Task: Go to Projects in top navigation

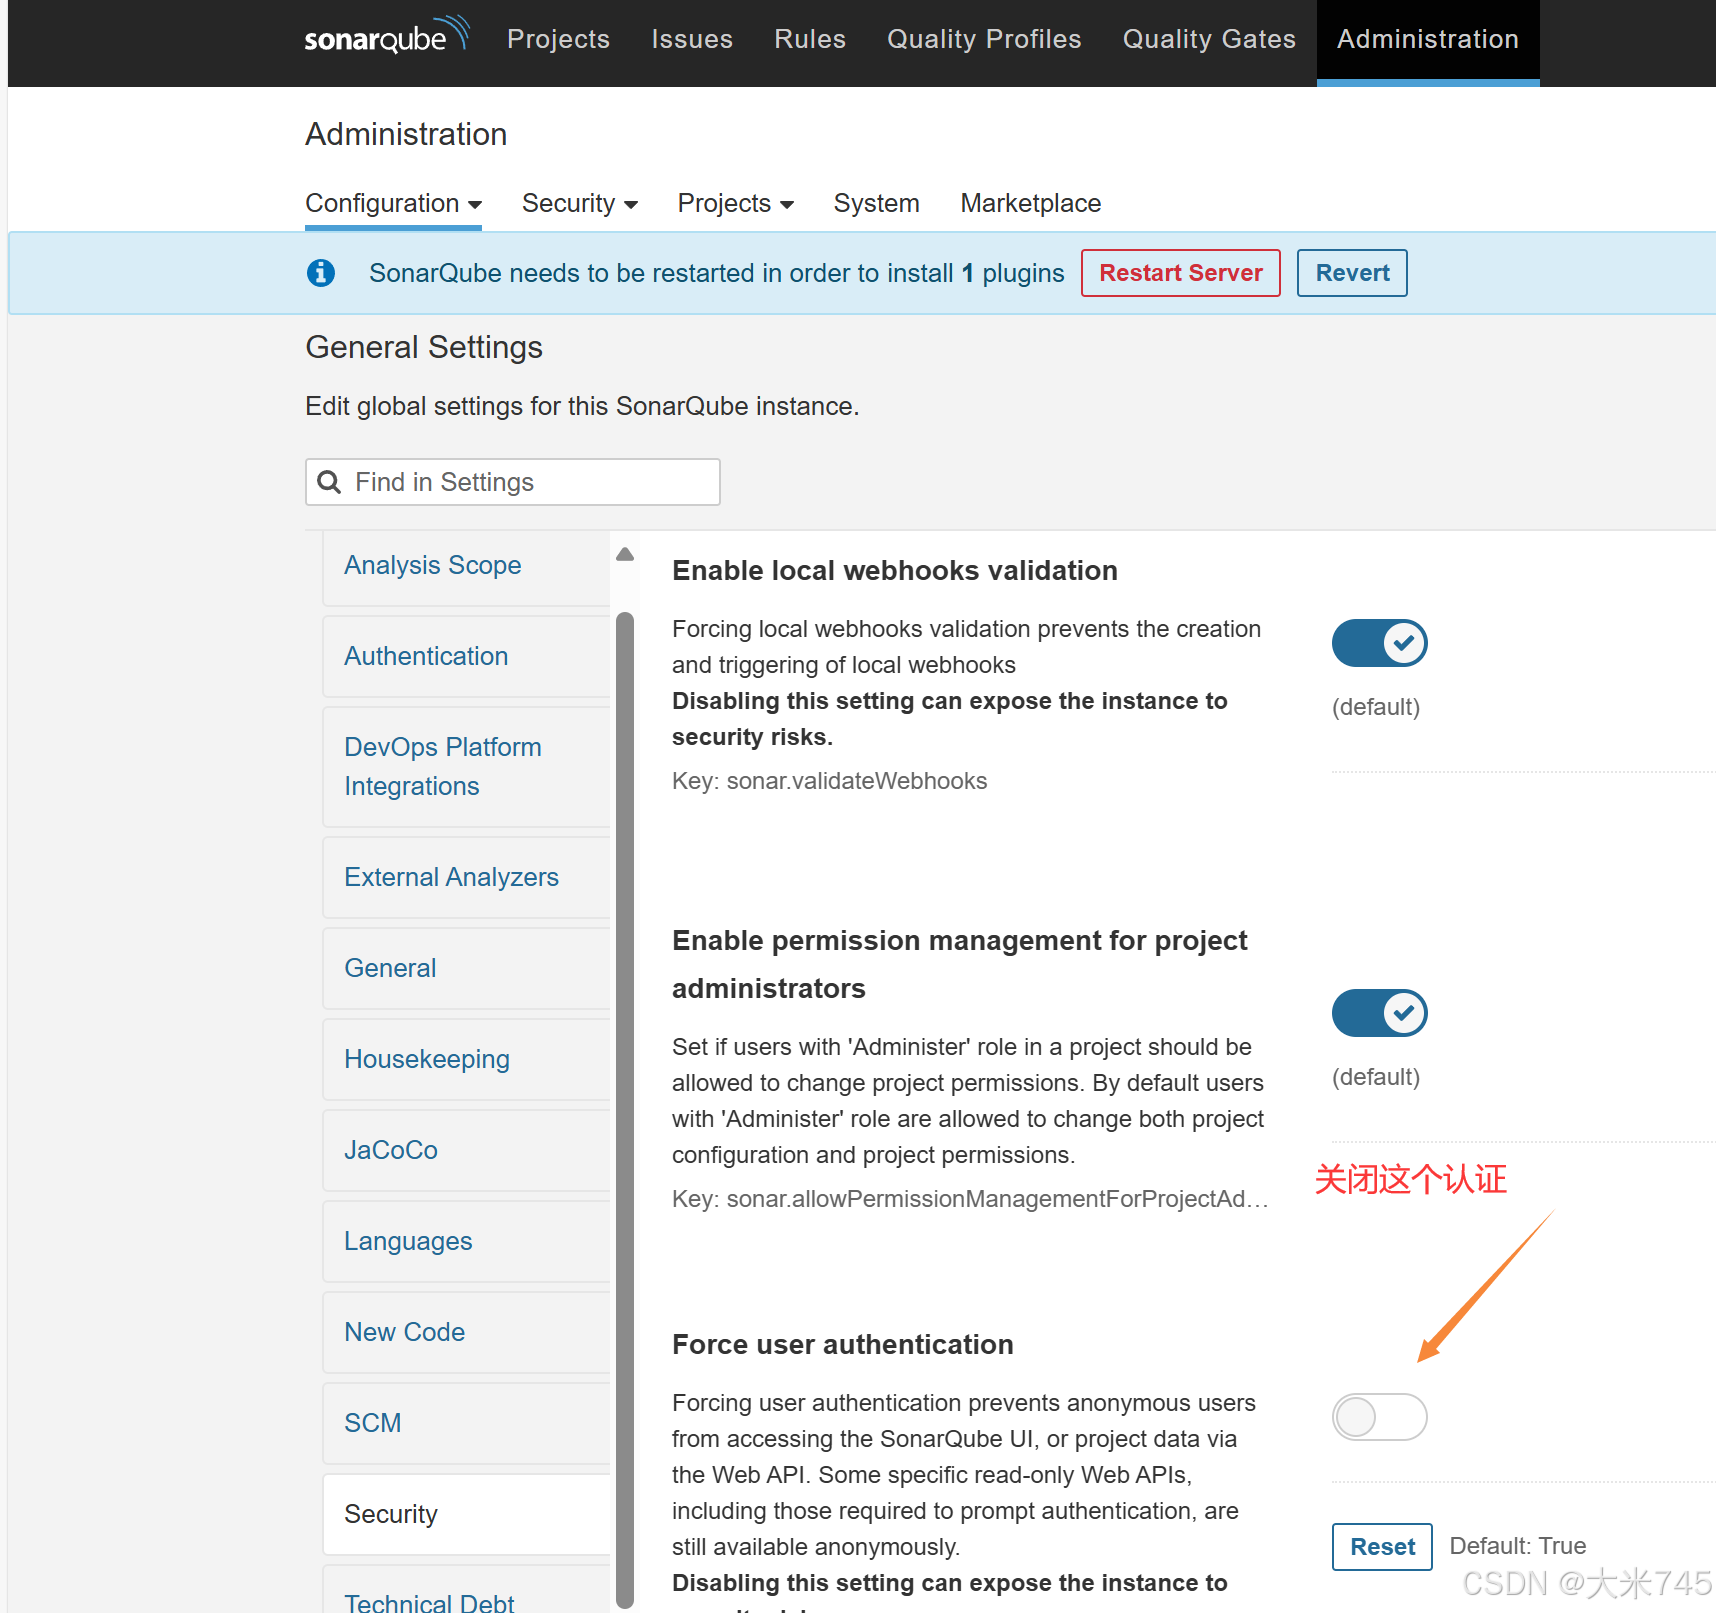Action: click(x=558, y=39)
